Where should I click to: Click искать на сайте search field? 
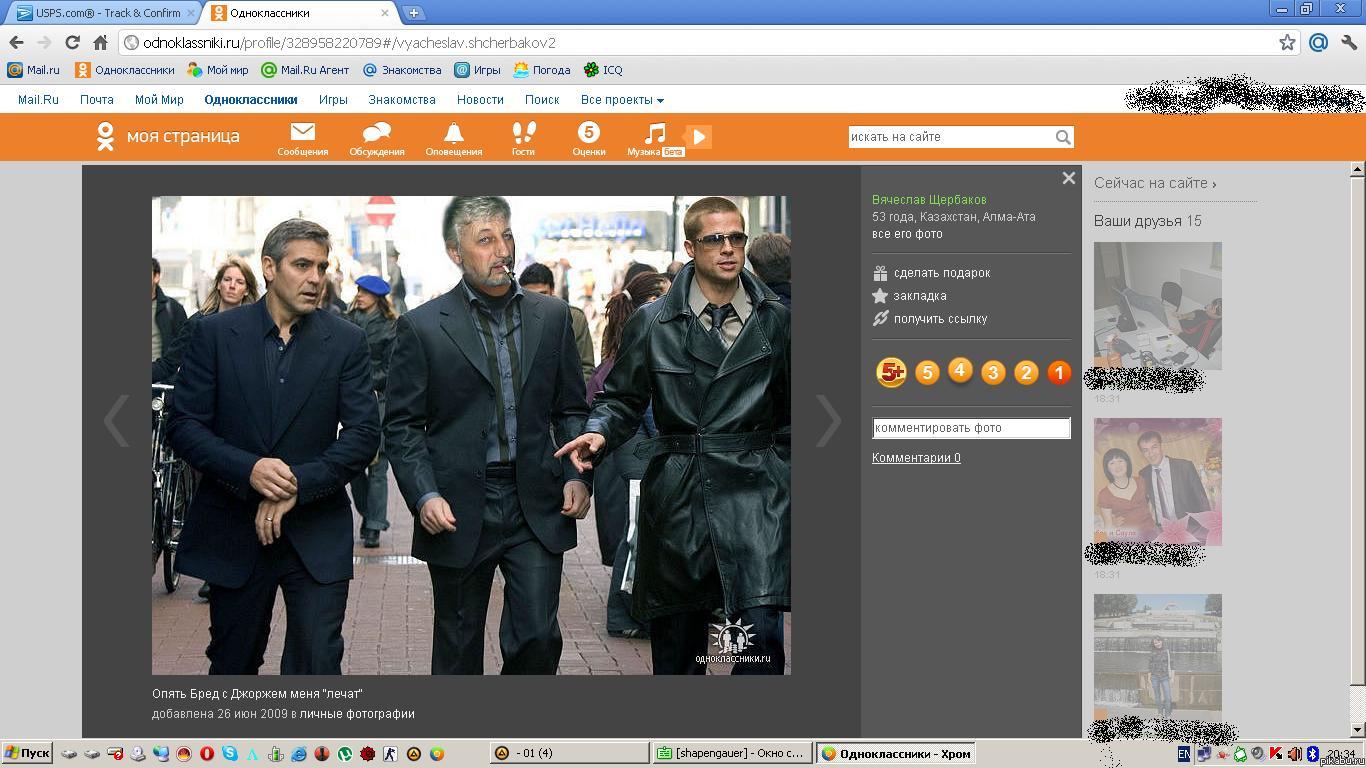(951, 137)
